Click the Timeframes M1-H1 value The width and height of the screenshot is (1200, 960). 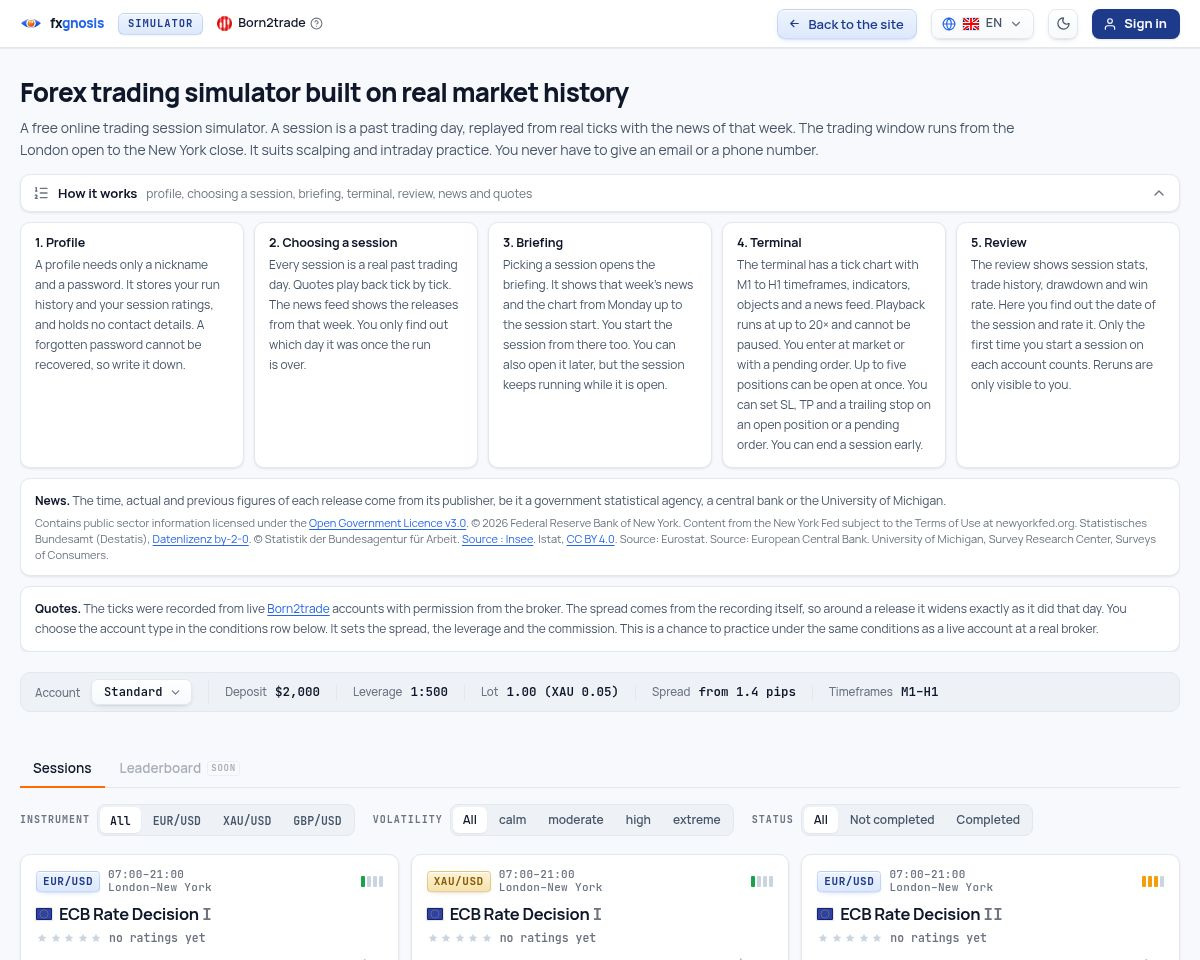pos(919,692)
